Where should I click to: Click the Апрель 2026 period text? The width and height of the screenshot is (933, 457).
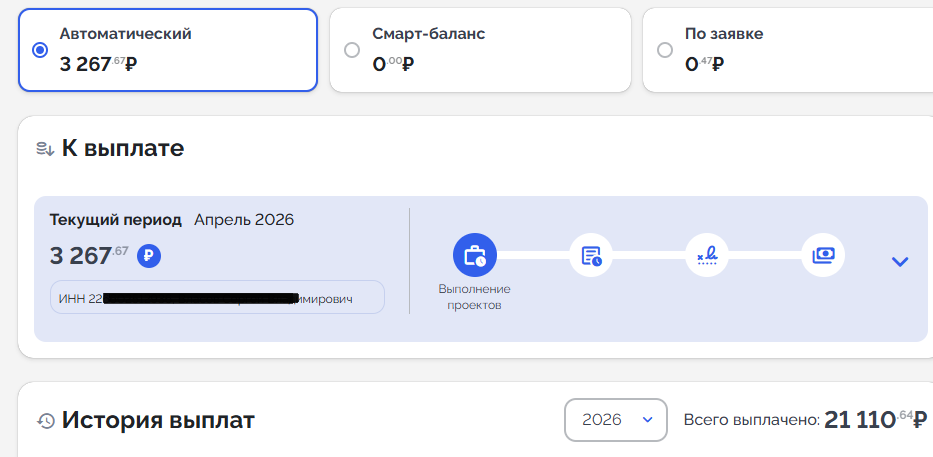(244, 220)
